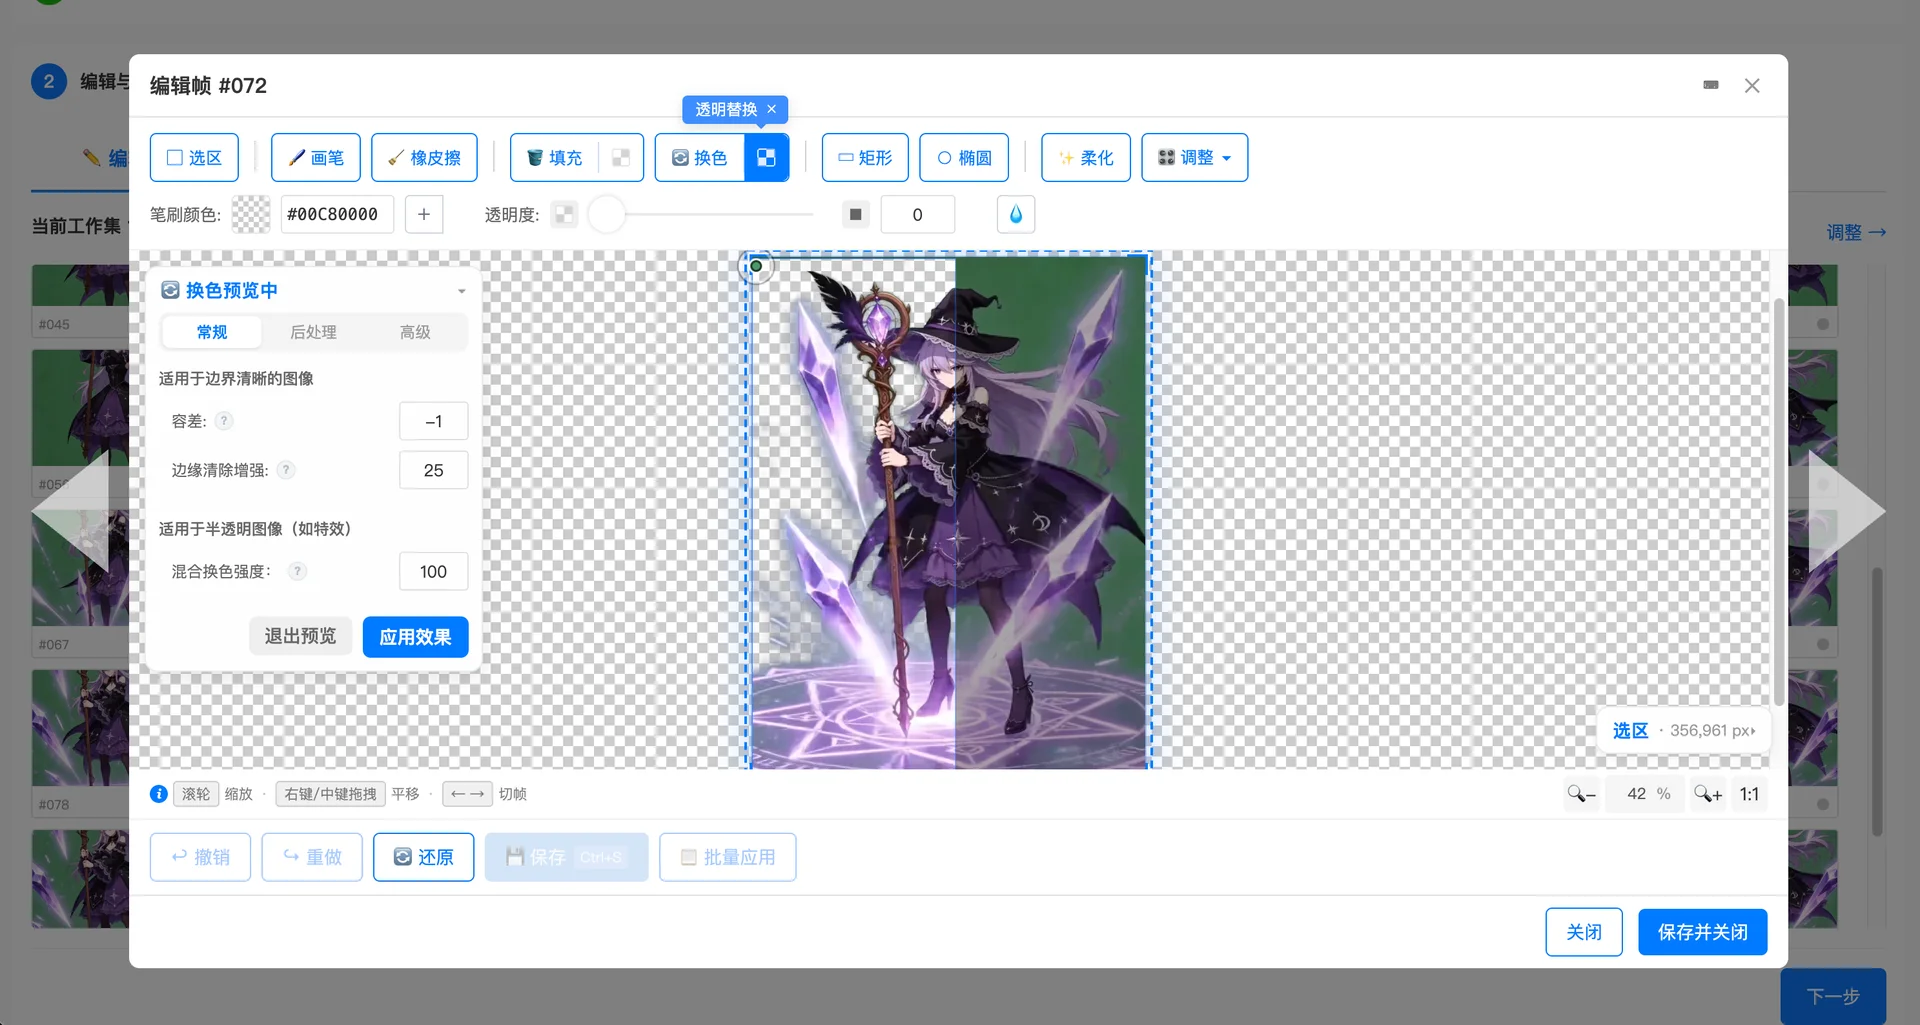1920x1025 pixels.
Task: Collapse the 换色预览中 panel
Action: (461, 291)
